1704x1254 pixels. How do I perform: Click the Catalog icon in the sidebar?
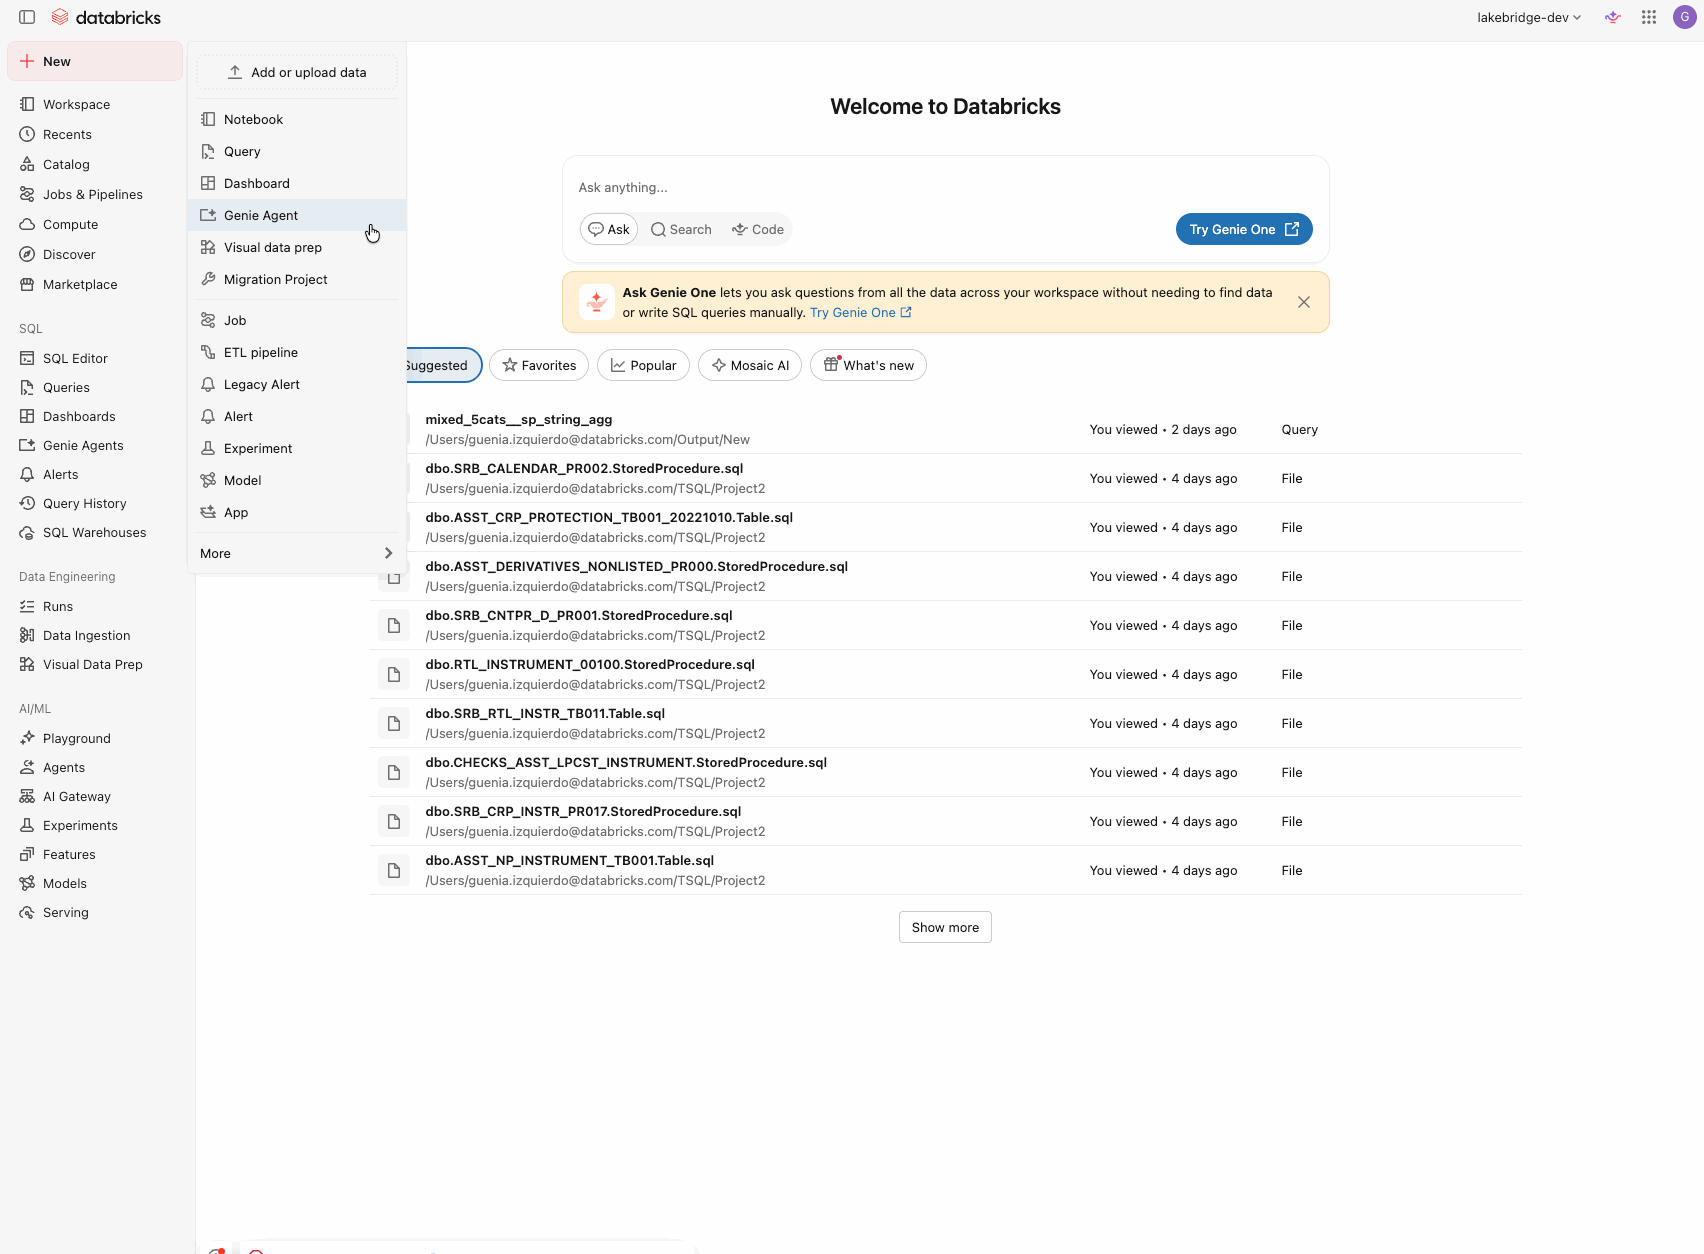(x=27, y=164)
